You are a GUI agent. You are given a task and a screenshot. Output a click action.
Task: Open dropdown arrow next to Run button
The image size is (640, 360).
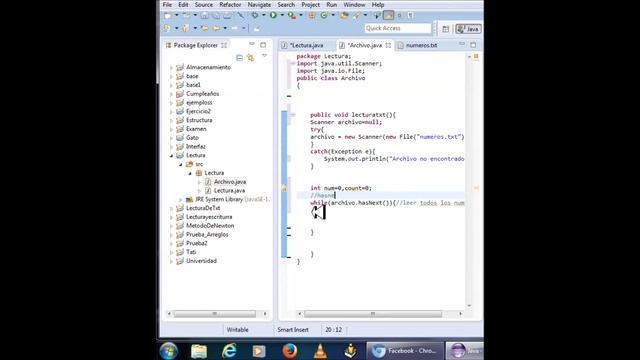coord(282,16)
